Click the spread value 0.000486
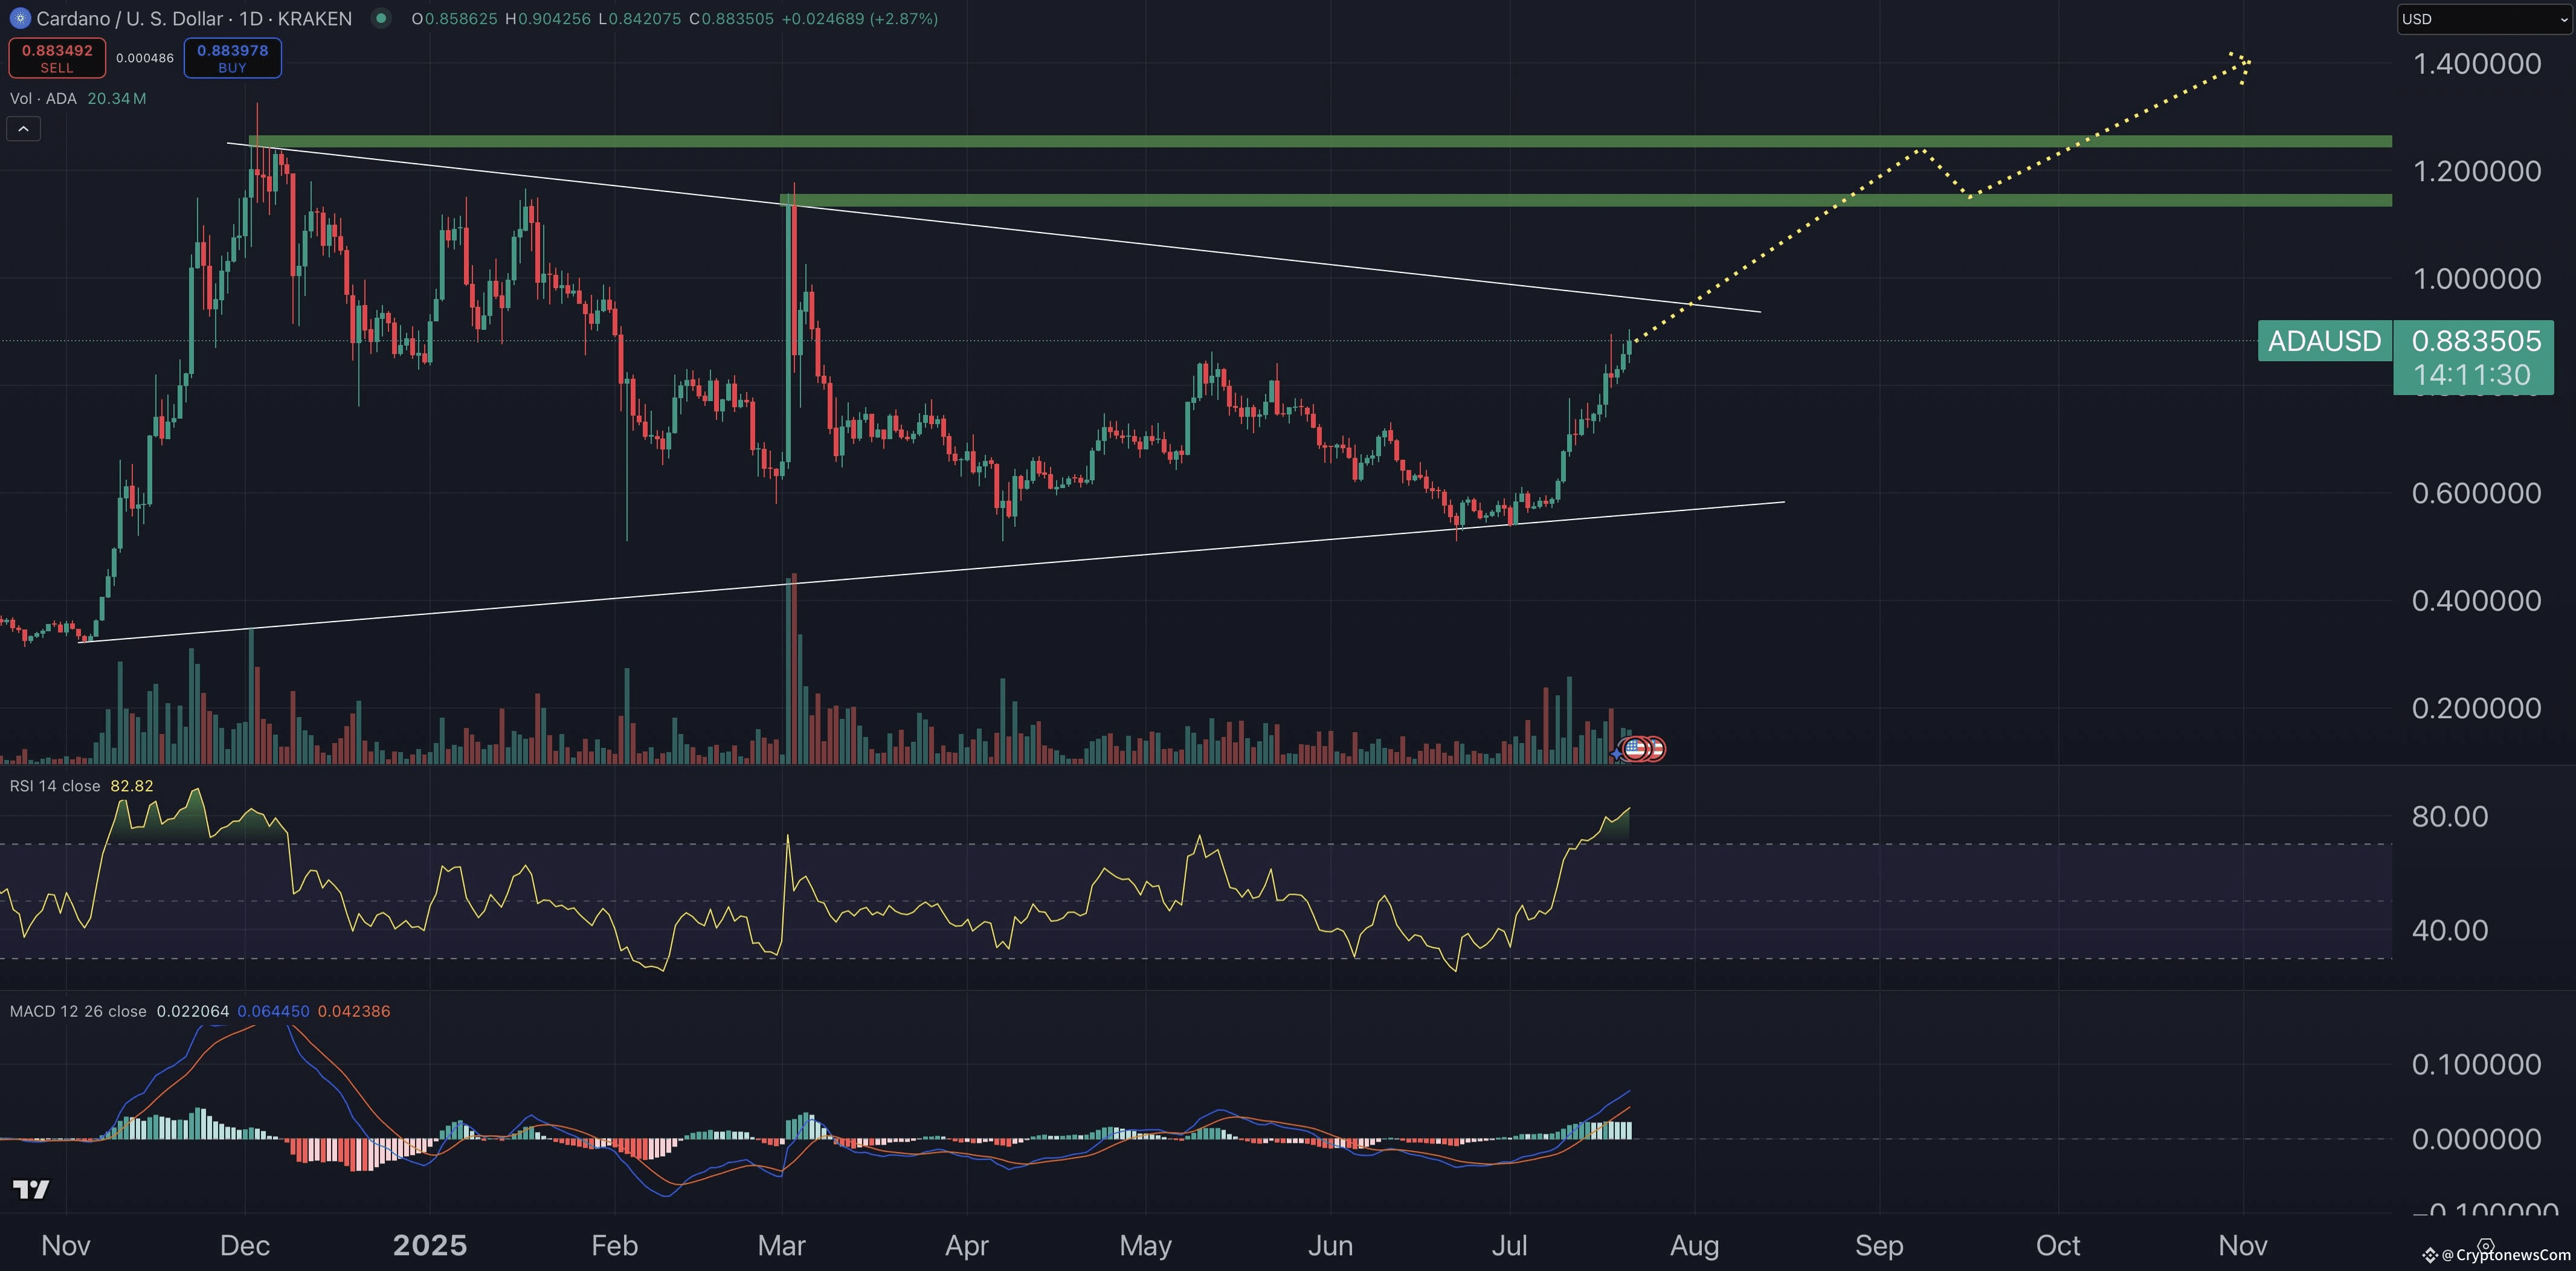This screenshot has height=1271, width=2576. point(145,58)
